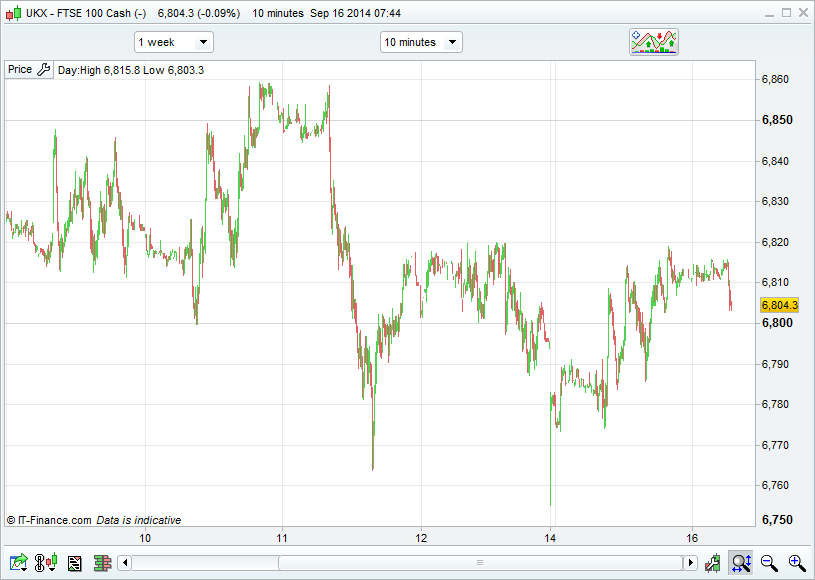Open the indicators and trading systems button
This screenshot has height=580, width=815.
653,41
